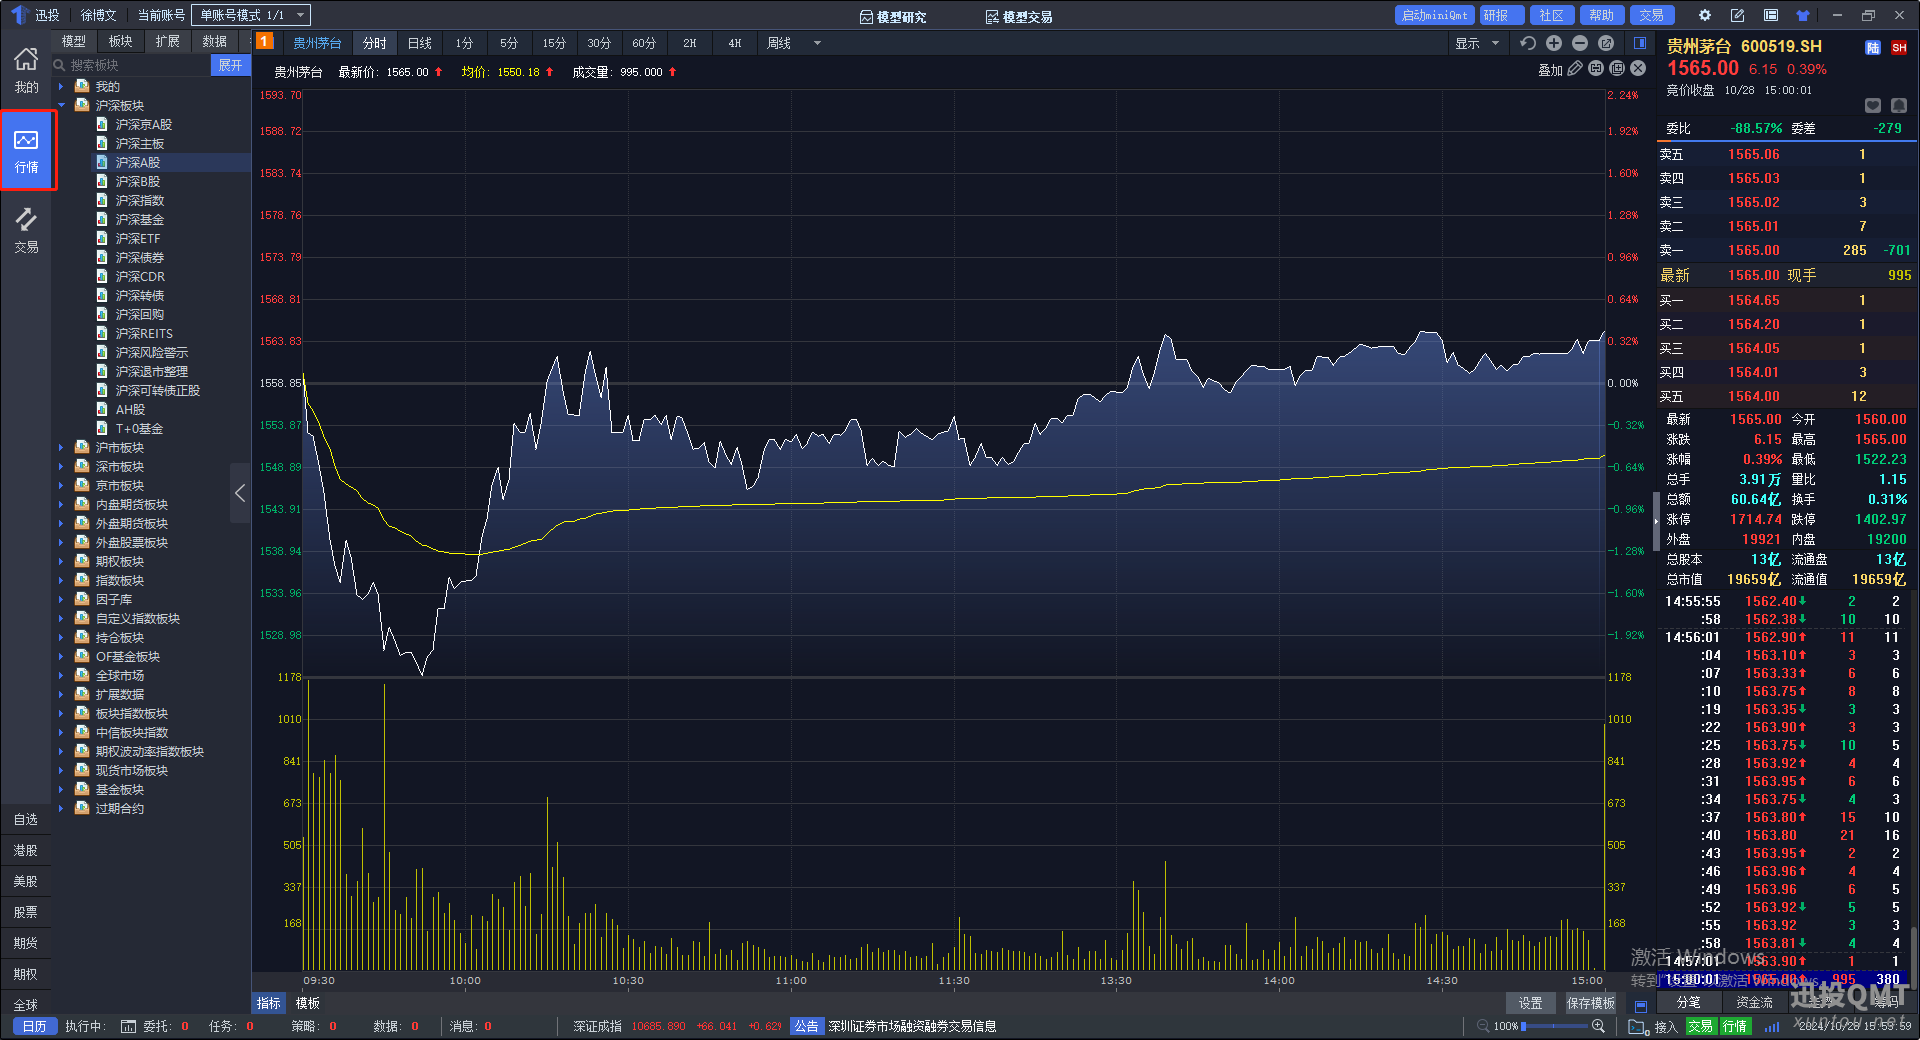Switch to the 板块 tab

pyautogui.click(x=121, y=41)
